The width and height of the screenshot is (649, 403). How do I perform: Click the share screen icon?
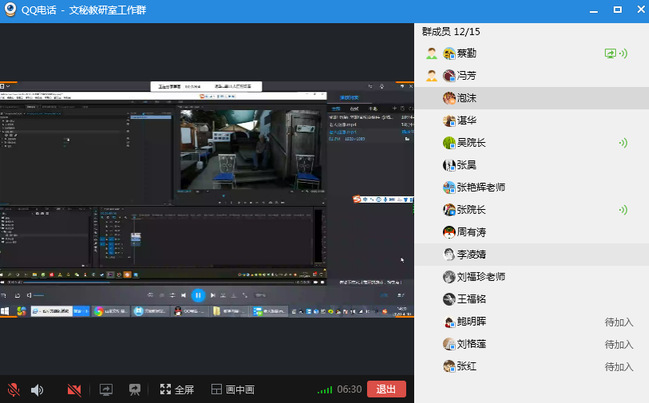106,389
